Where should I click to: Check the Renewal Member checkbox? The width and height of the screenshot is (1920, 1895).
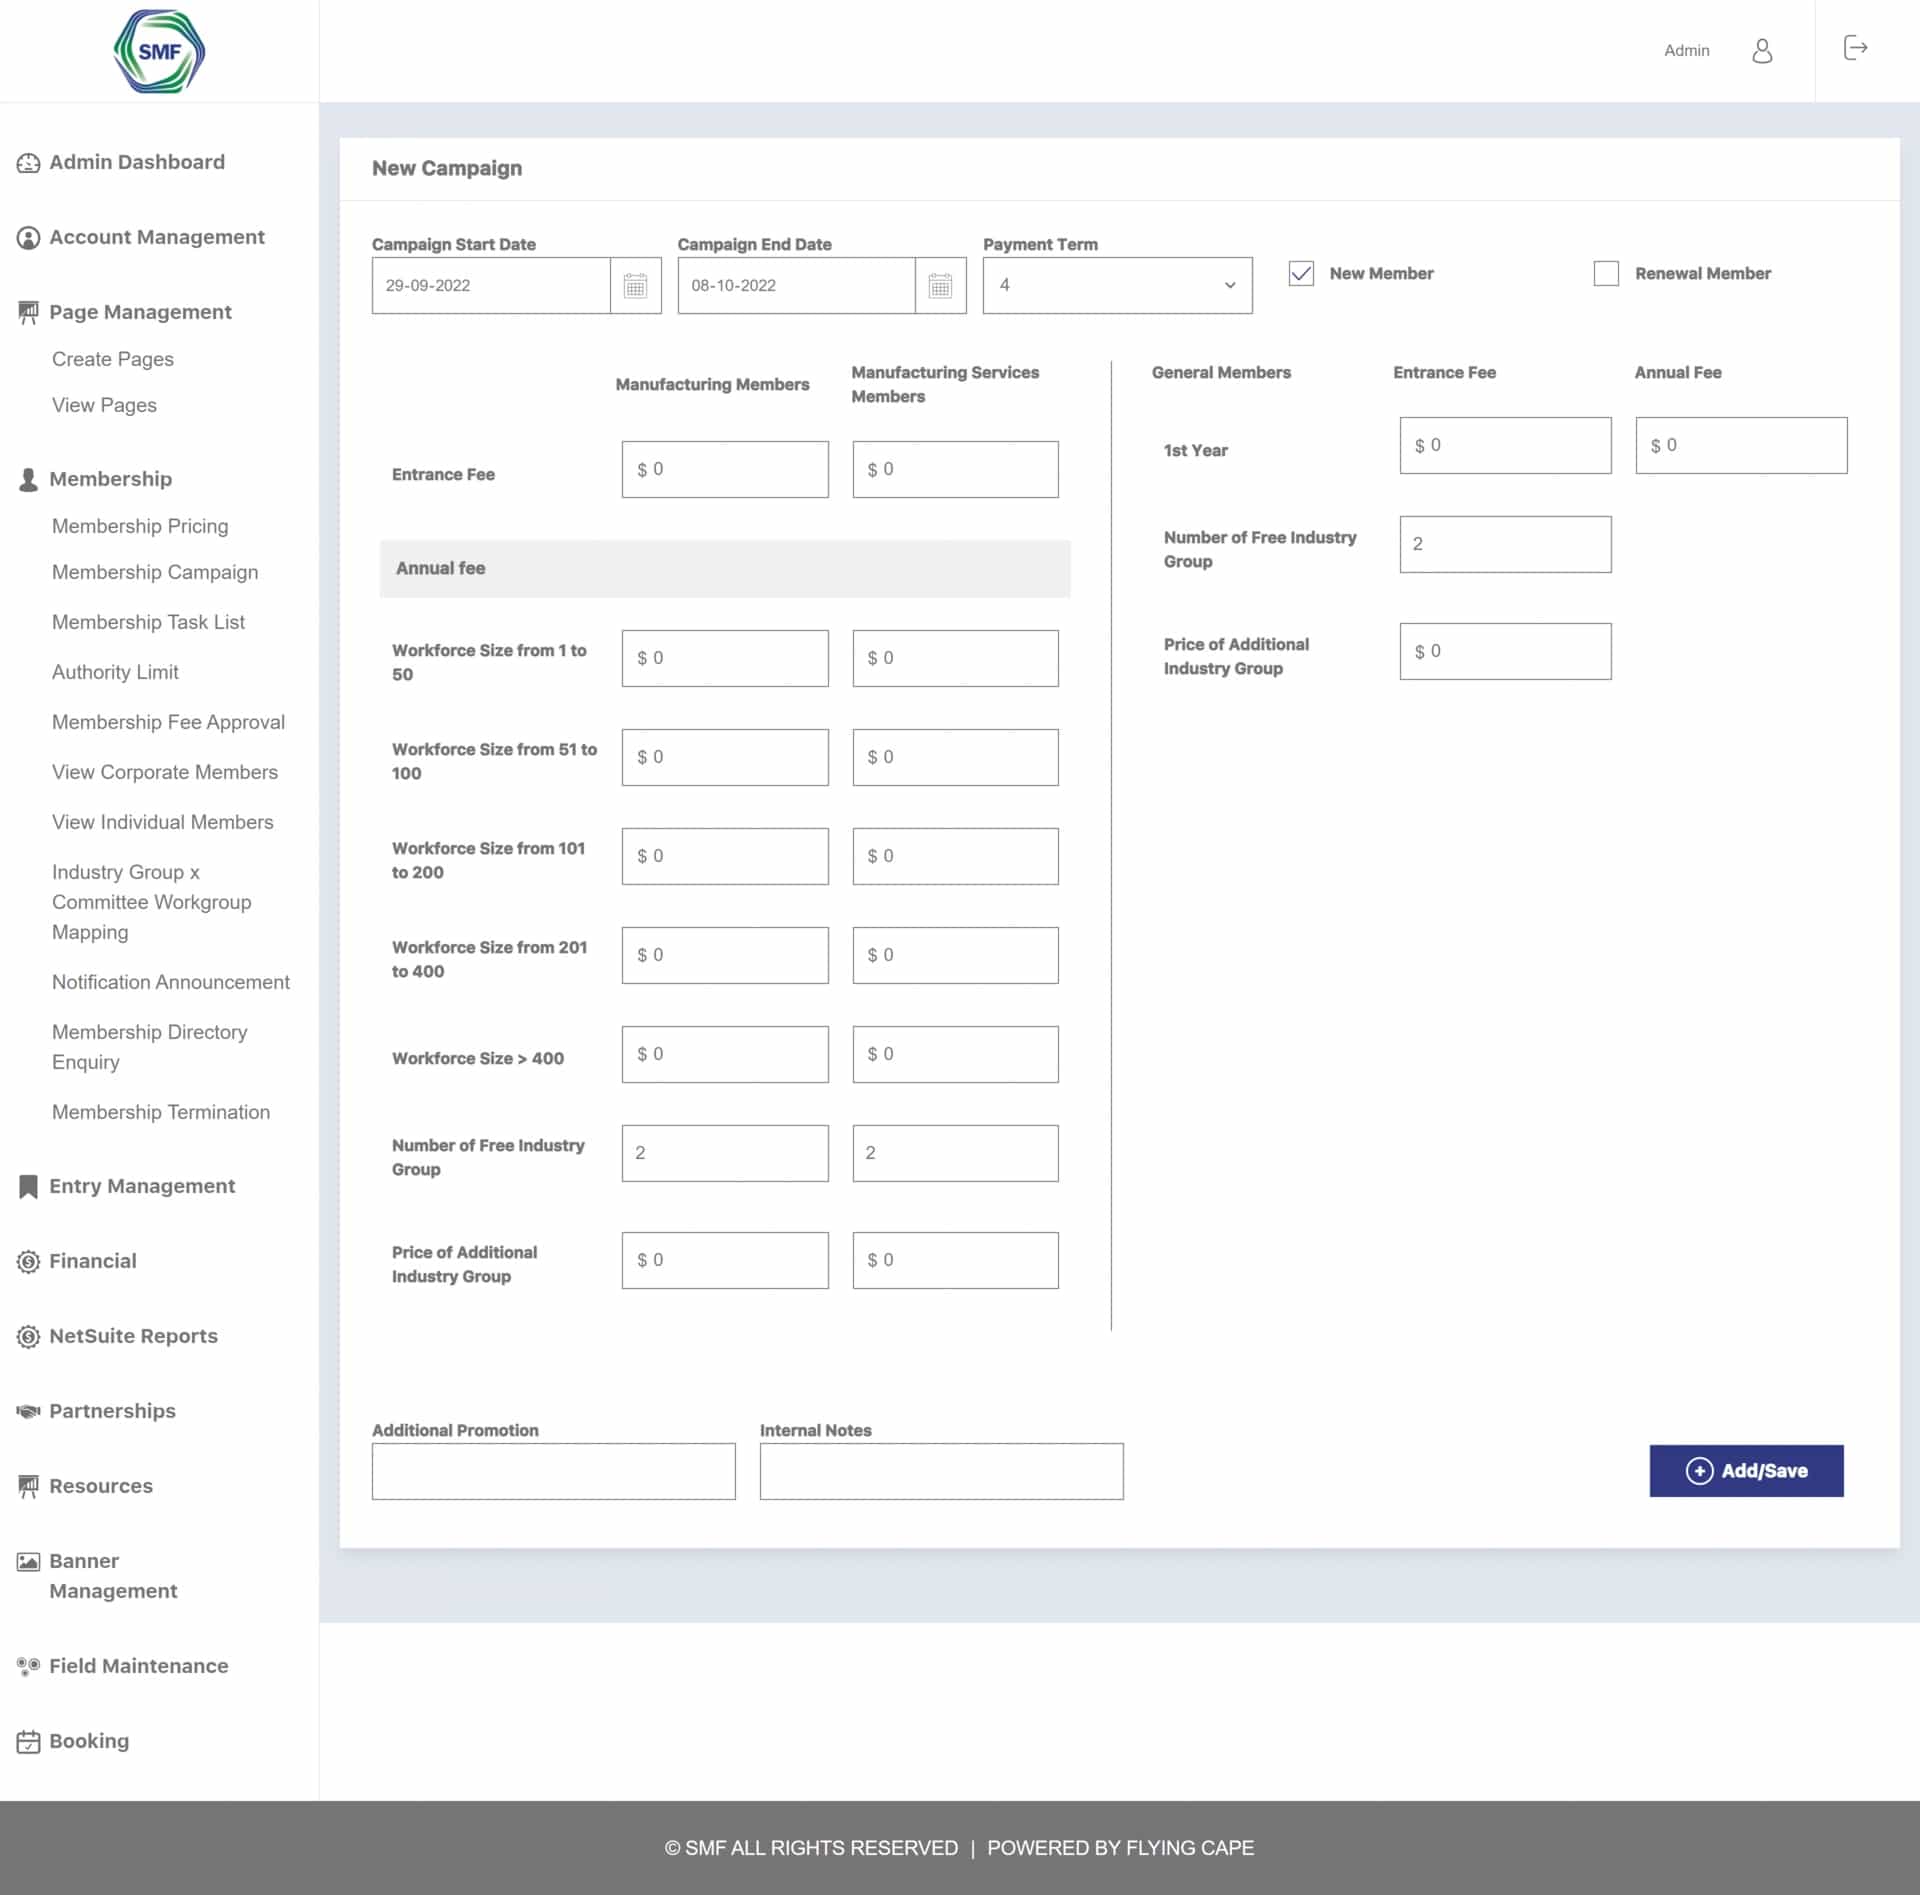(1606, 273)
